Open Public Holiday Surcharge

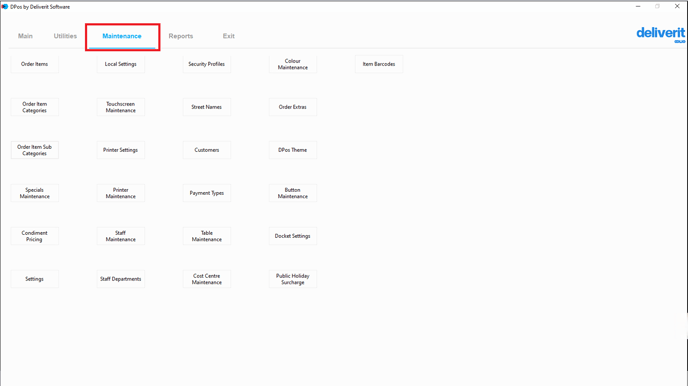[293, 279]
